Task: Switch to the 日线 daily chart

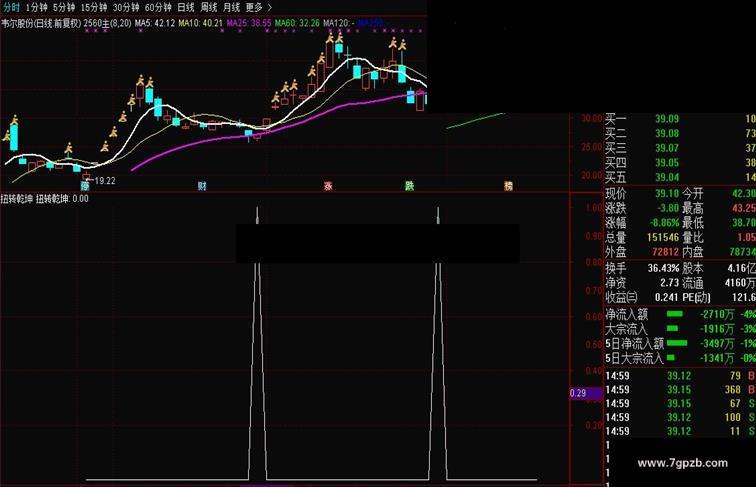Action: click(186, 7)
